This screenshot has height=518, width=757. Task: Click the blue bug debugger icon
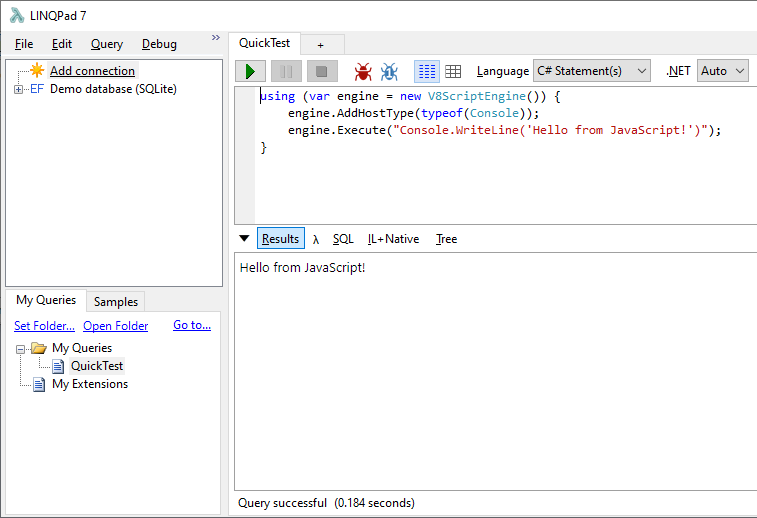pyautogui.click(x=389, y=71)
